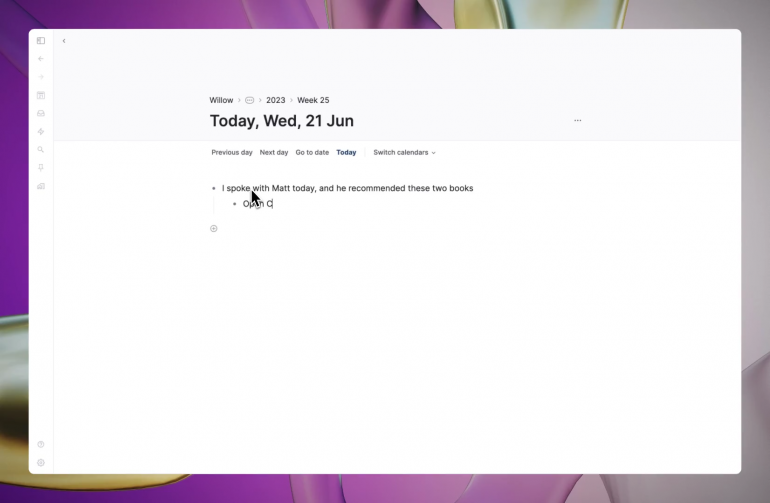Click the pin icon in sidebar
Screen dimensions: 770x503
pos(41,167)
